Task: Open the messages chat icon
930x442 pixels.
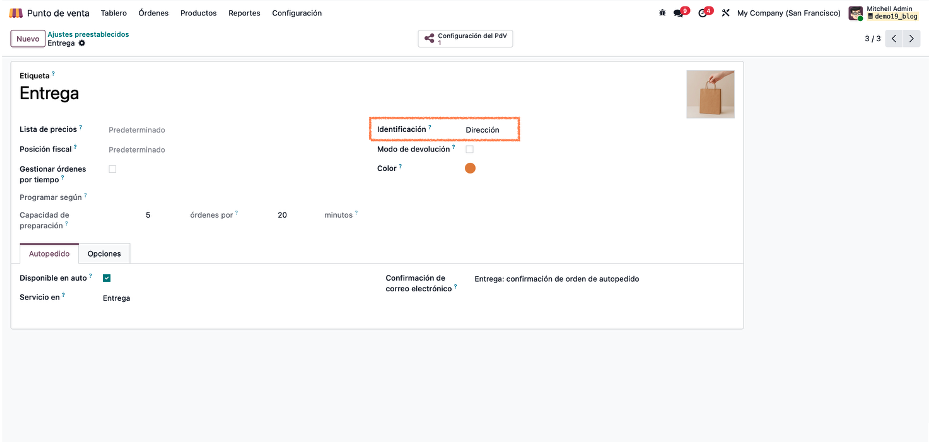Action: pos(681,12)
